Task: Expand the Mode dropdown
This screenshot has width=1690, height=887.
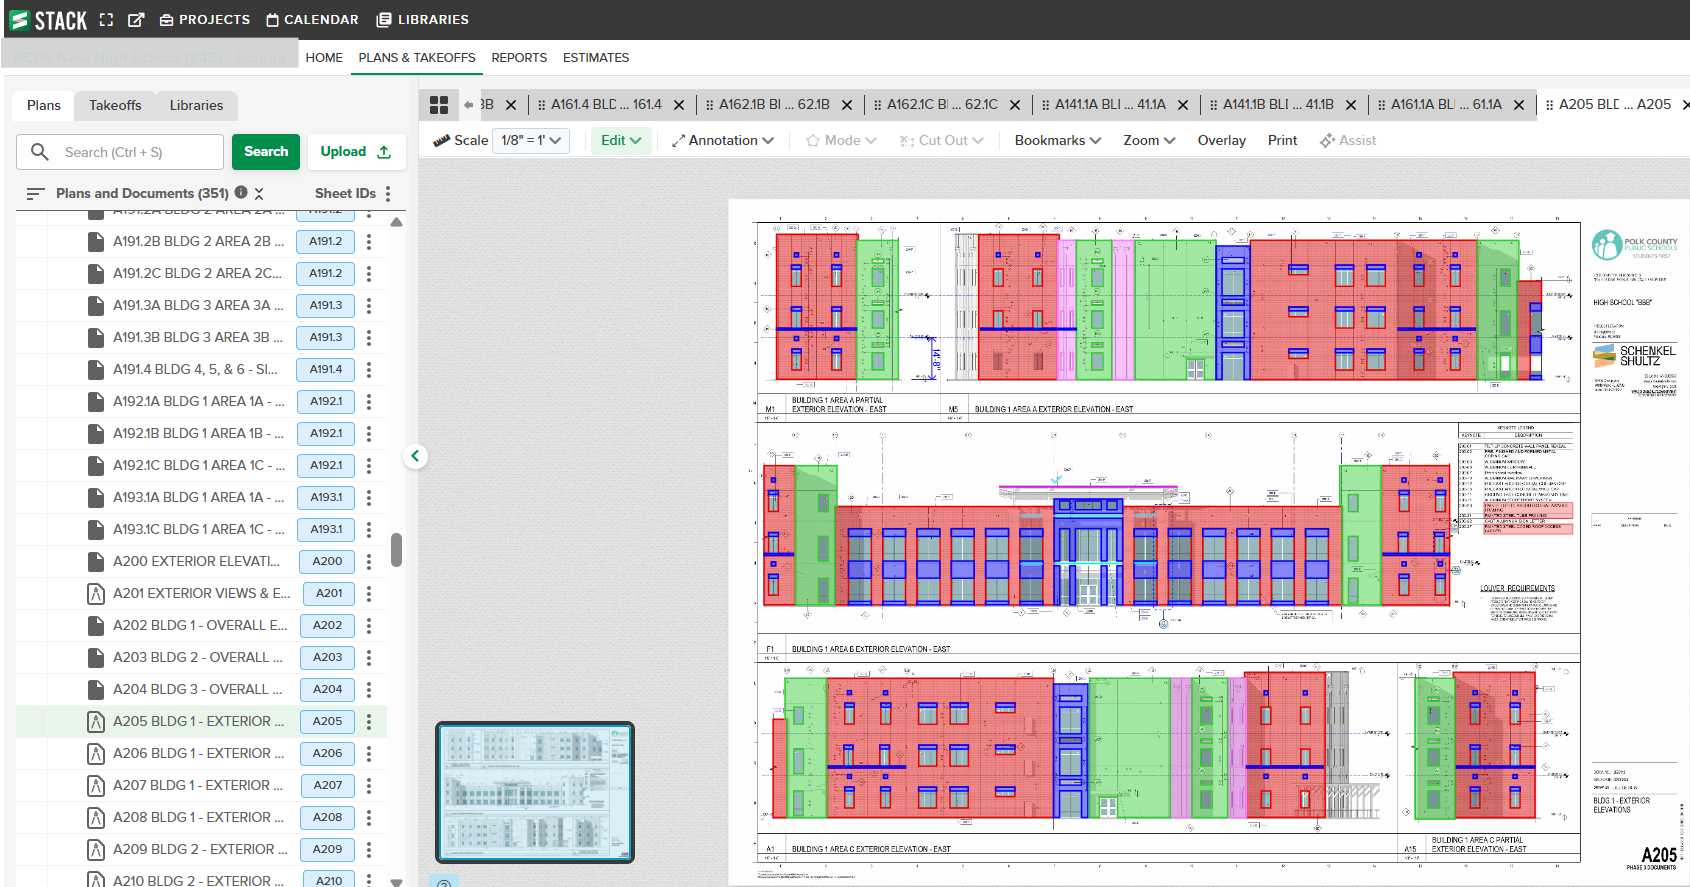Action: pyautogui.click(x=841, y=141)
